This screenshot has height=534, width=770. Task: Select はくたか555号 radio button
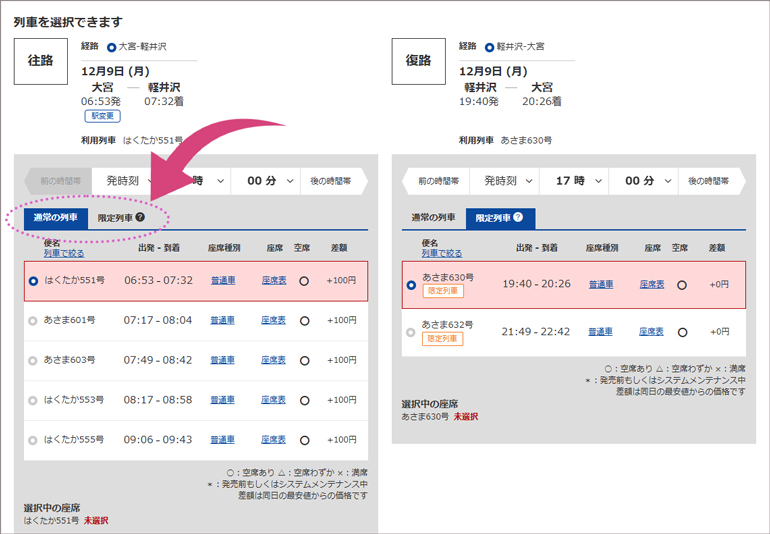click(x=33, y=440)
